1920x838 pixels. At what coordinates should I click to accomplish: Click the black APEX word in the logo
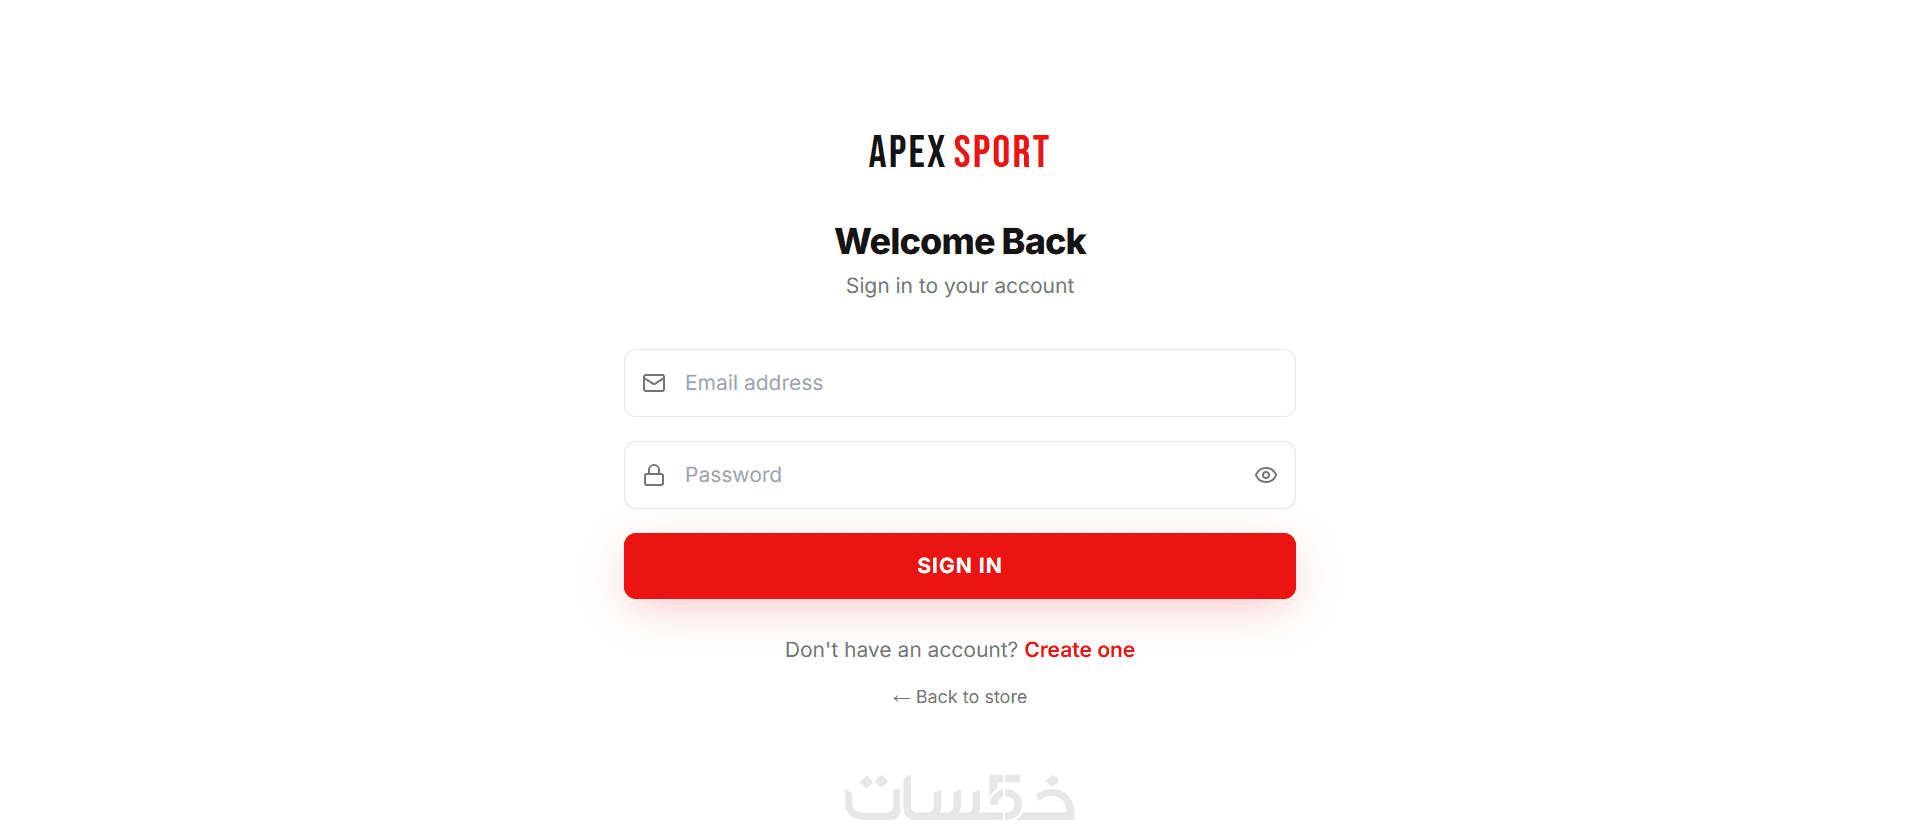pyautogui.click(x=907, y=152)
